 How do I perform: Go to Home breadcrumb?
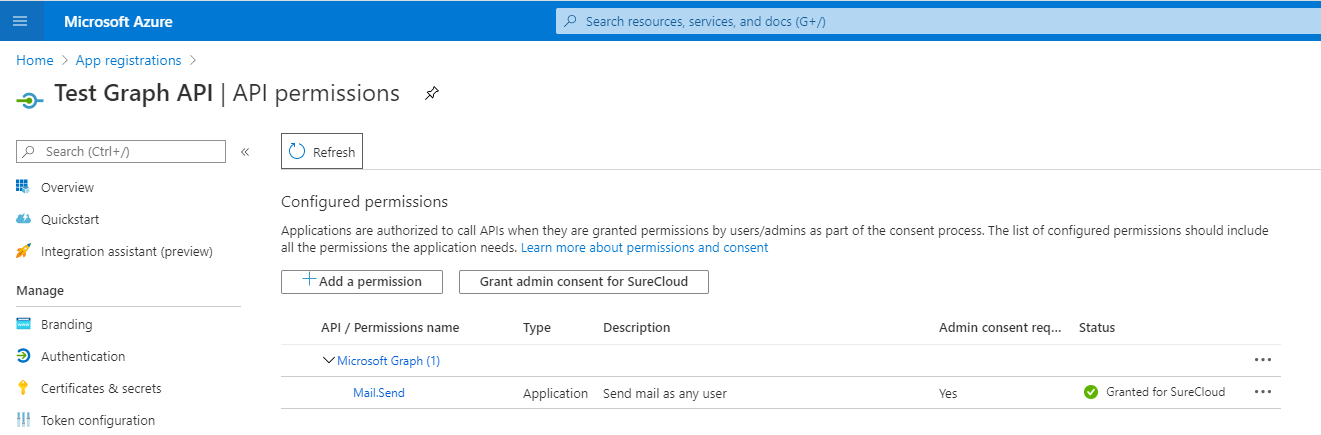point(35,60)
